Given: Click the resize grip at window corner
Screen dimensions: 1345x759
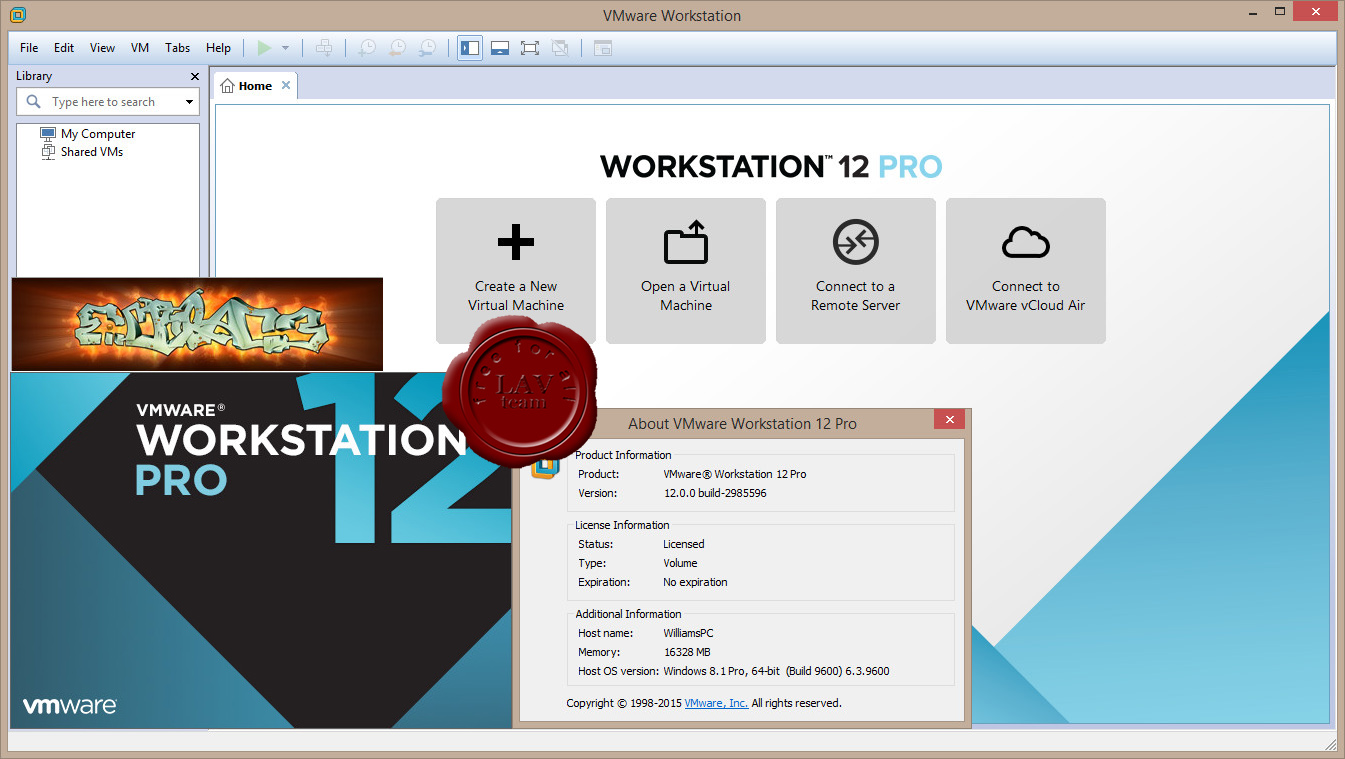Looking at the screenshot, I should pyautogui.click(x=1330, y=743).
